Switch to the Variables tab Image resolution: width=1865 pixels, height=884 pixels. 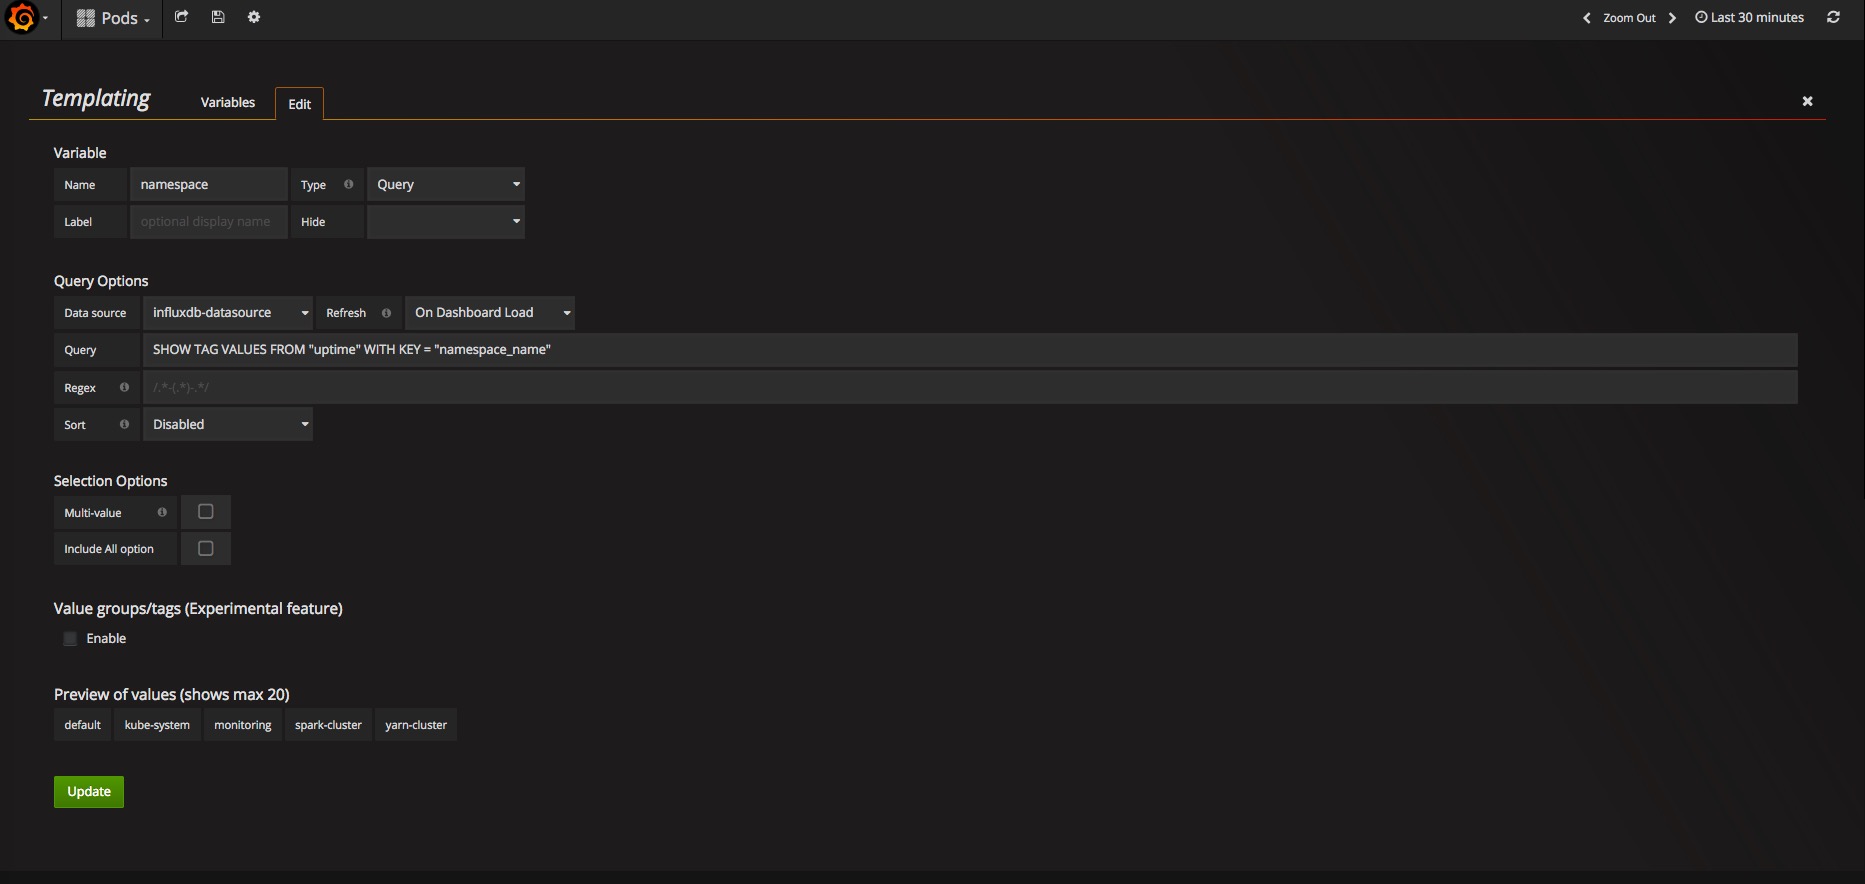pos(227,102)
